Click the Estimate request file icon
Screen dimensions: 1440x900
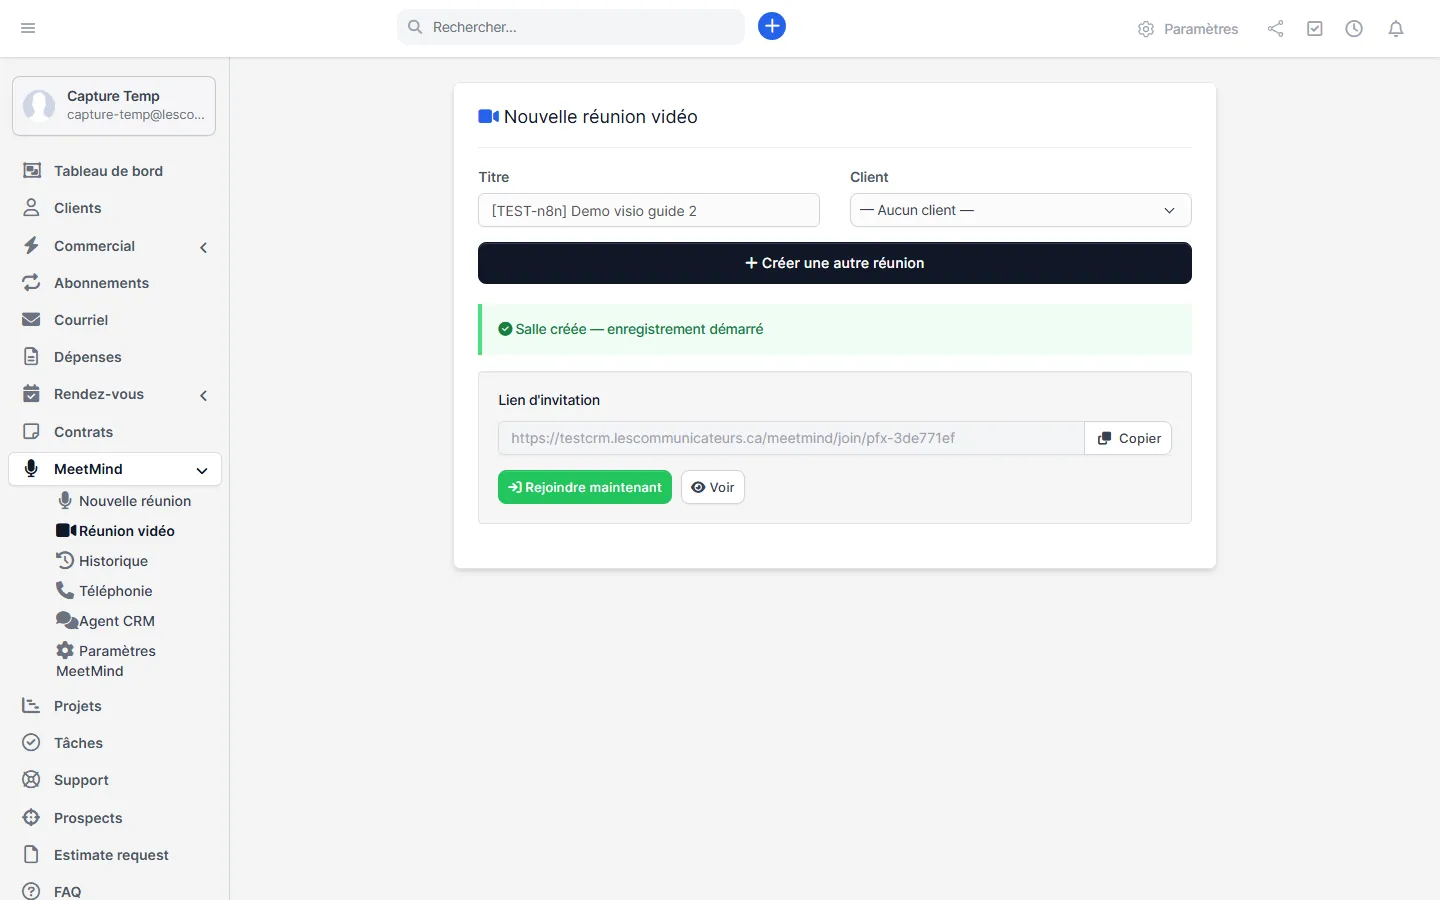32,855
